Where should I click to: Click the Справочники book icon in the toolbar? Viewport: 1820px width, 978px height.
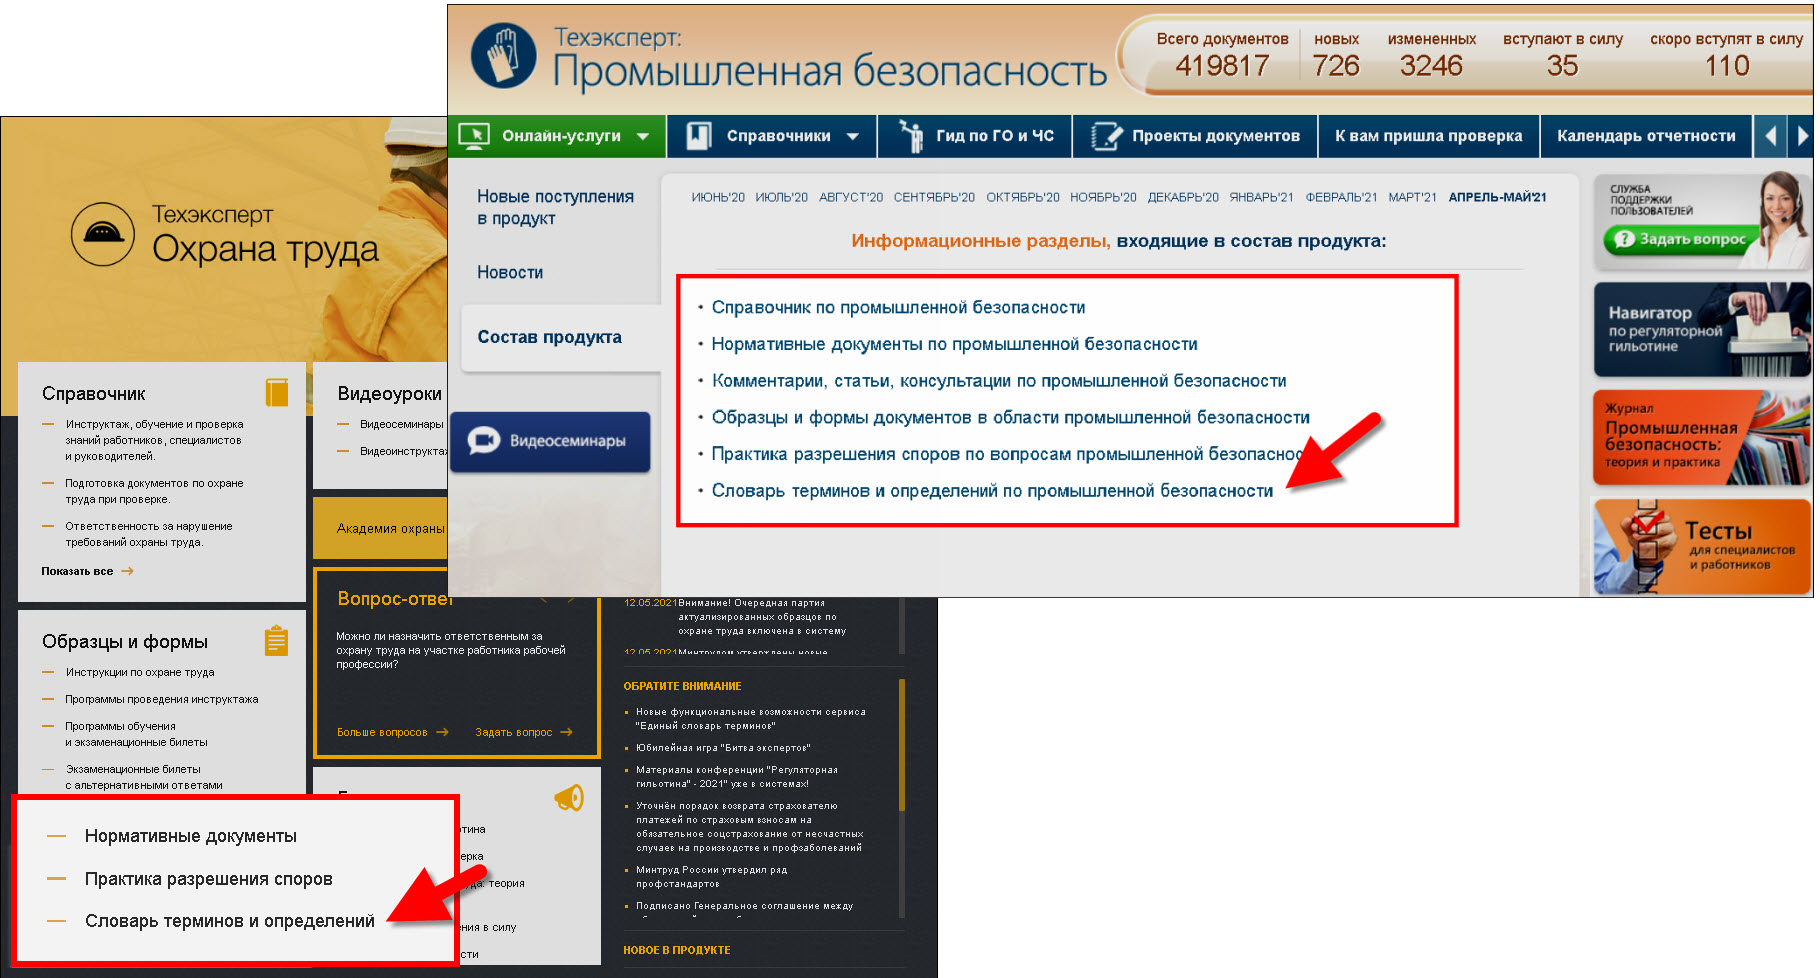[x=699, y=136]
